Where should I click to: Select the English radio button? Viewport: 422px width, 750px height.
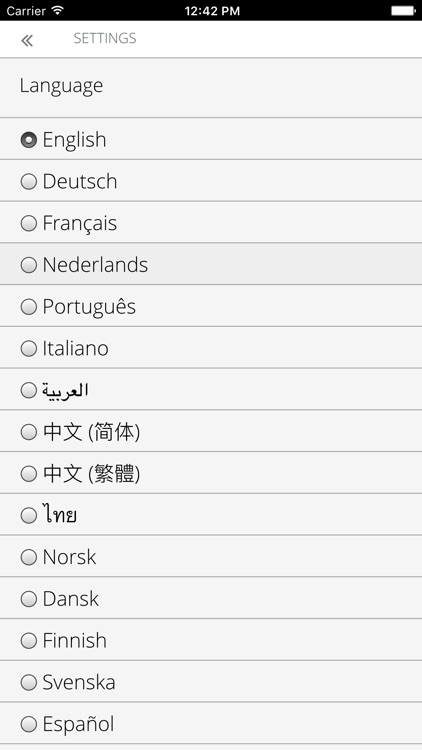29,140
